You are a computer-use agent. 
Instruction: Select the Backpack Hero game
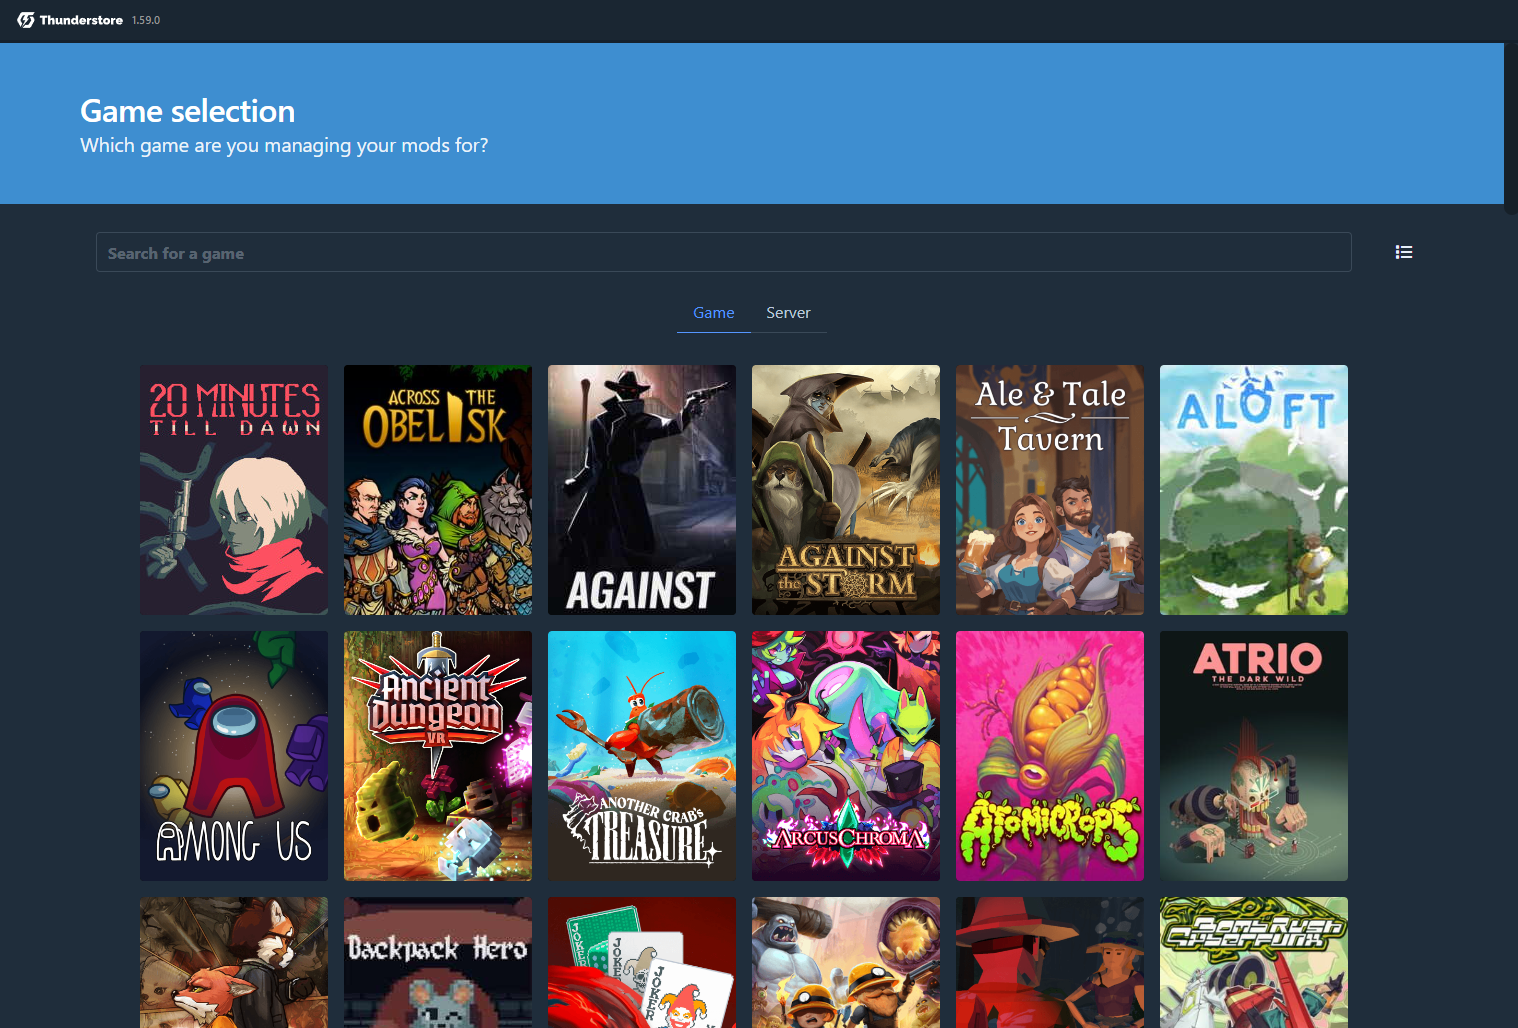click(x=438, y=962)
